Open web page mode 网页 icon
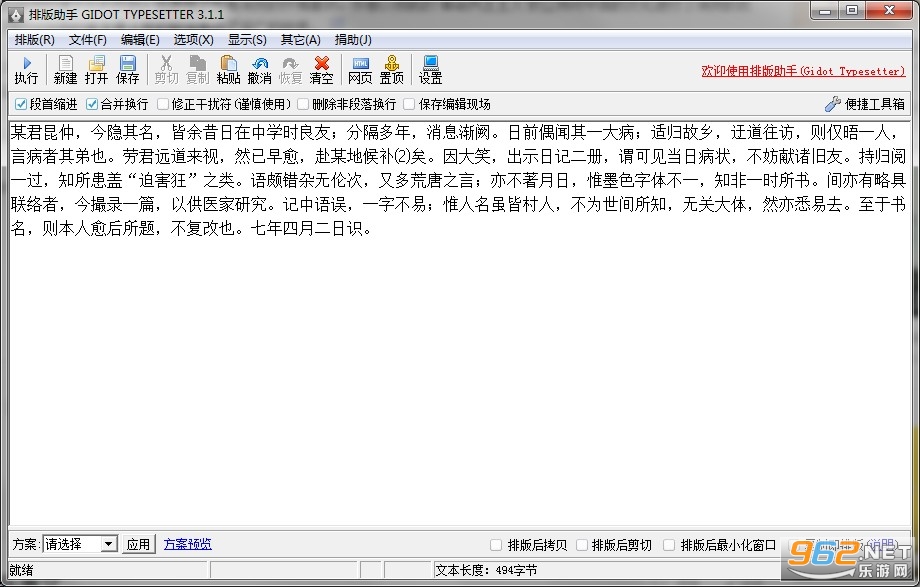This screenshot has width=920, height=587. (360, 70)
